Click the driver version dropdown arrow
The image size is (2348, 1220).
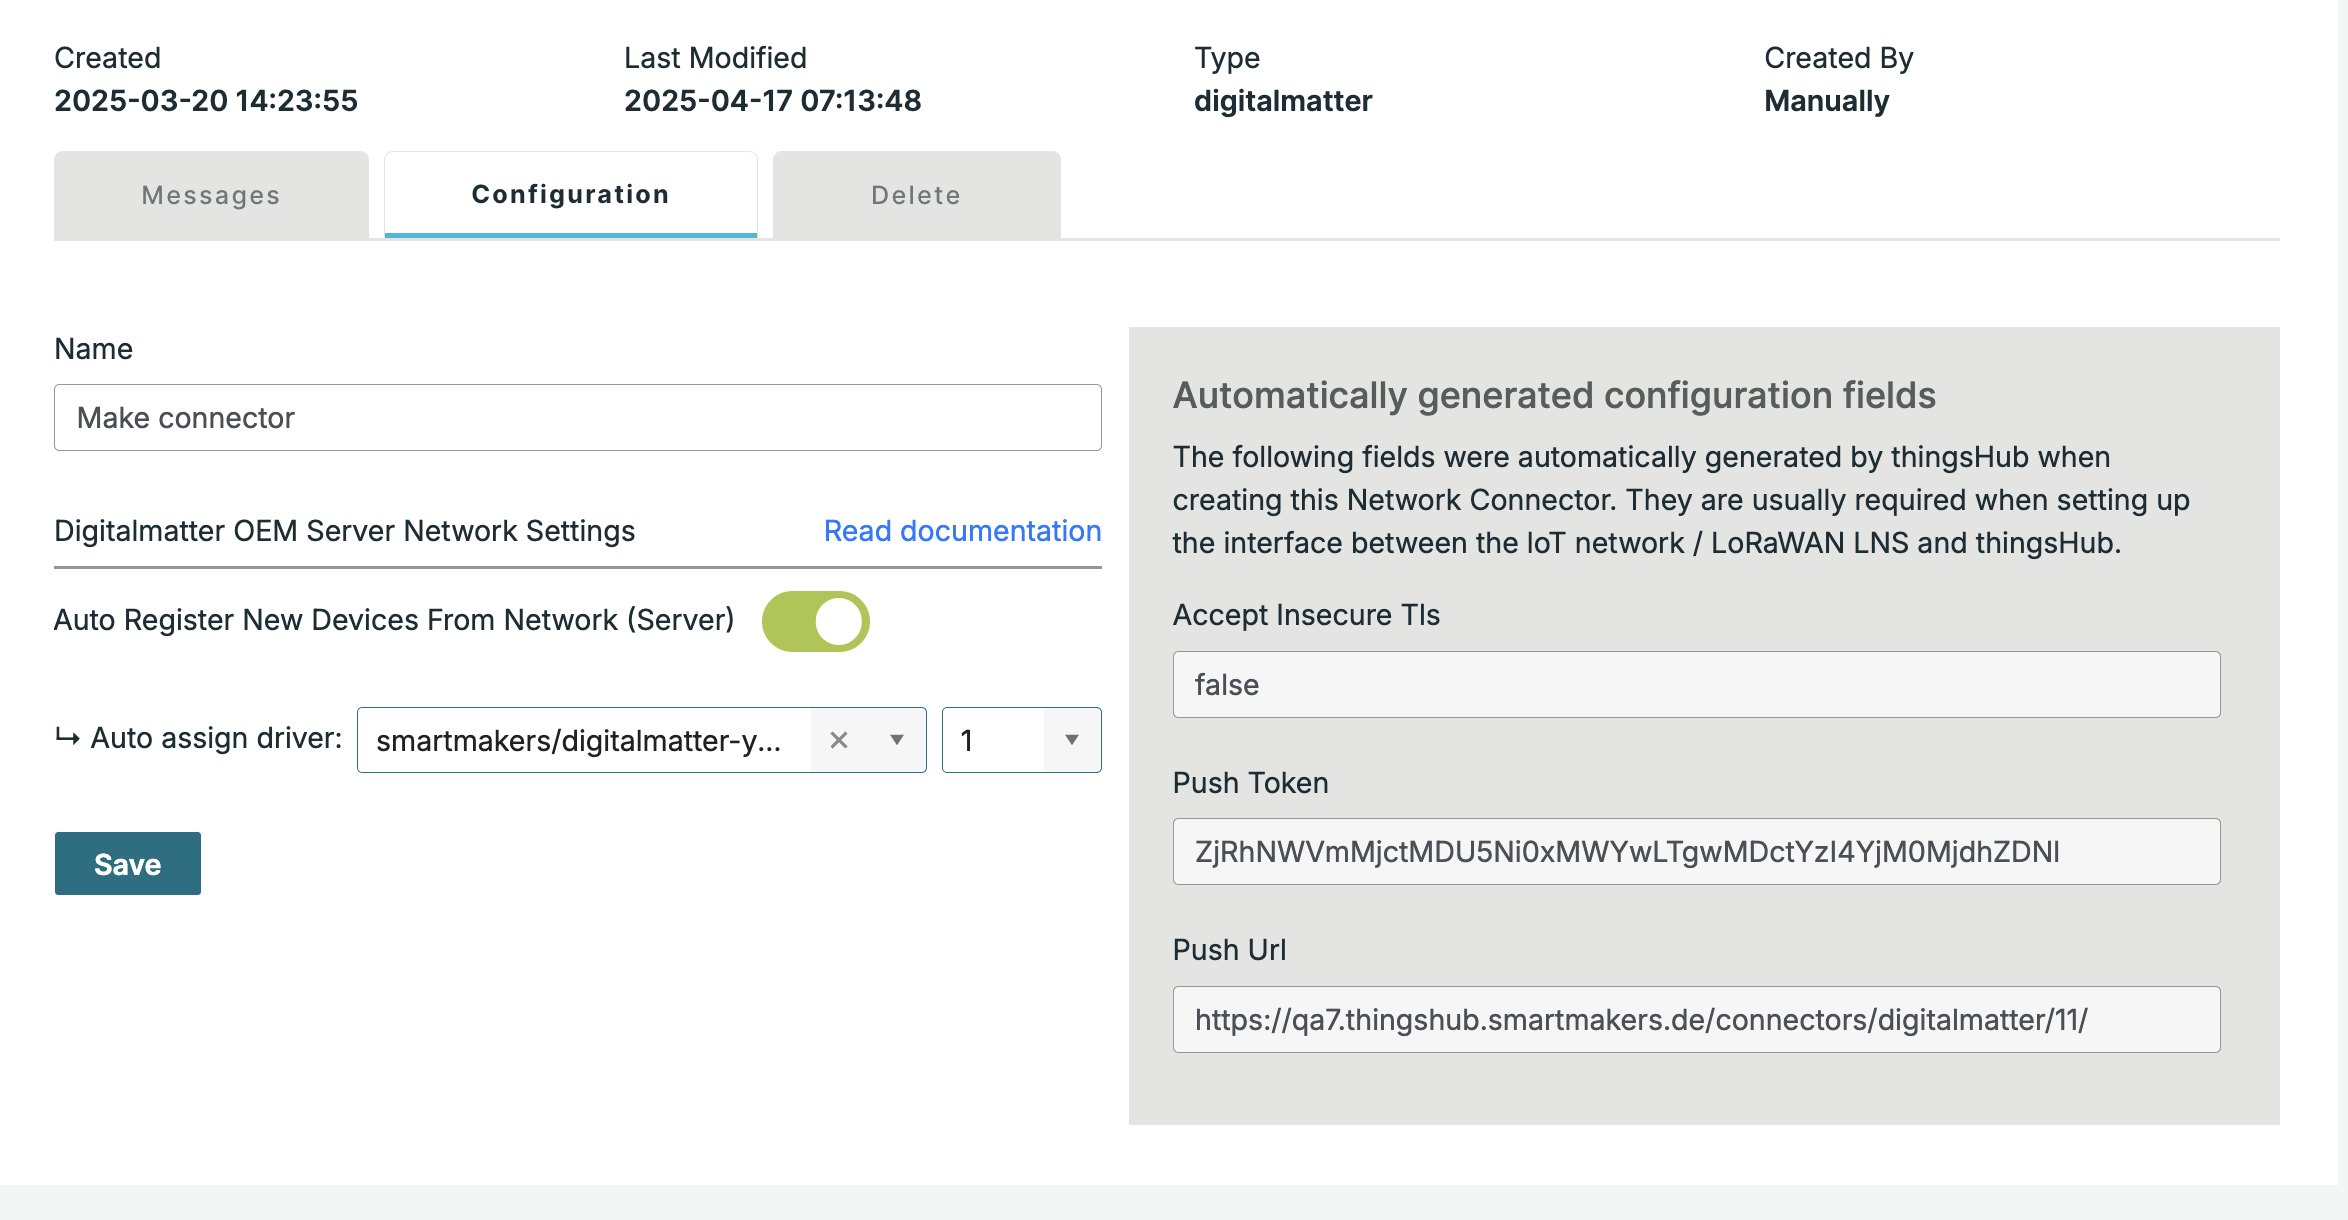pos(1071,740)
